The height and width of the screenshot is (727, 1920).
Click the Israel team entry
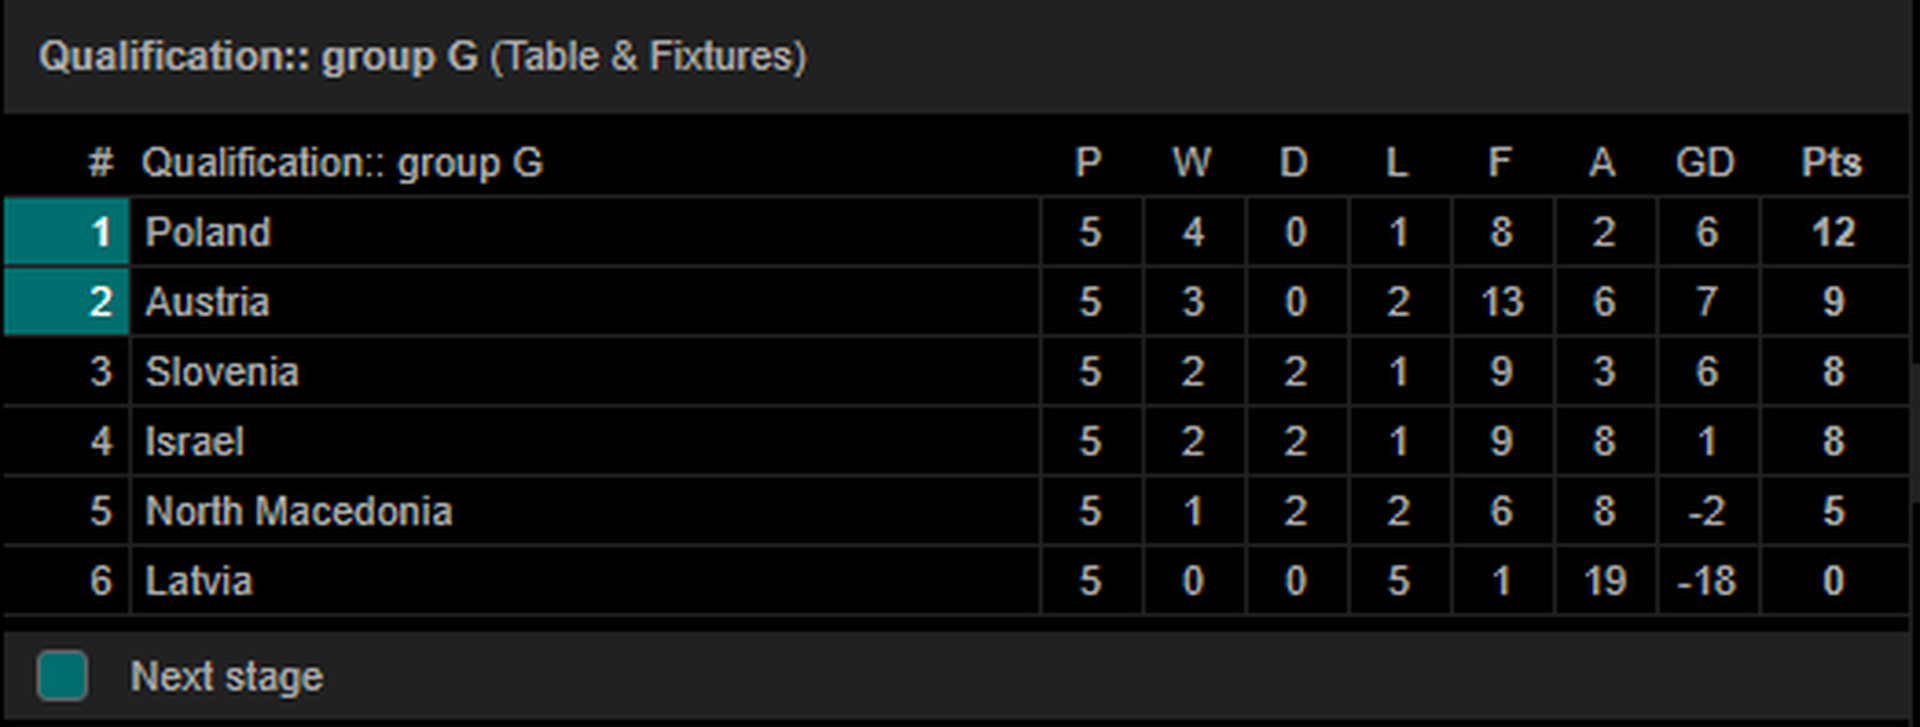(194, 442)
